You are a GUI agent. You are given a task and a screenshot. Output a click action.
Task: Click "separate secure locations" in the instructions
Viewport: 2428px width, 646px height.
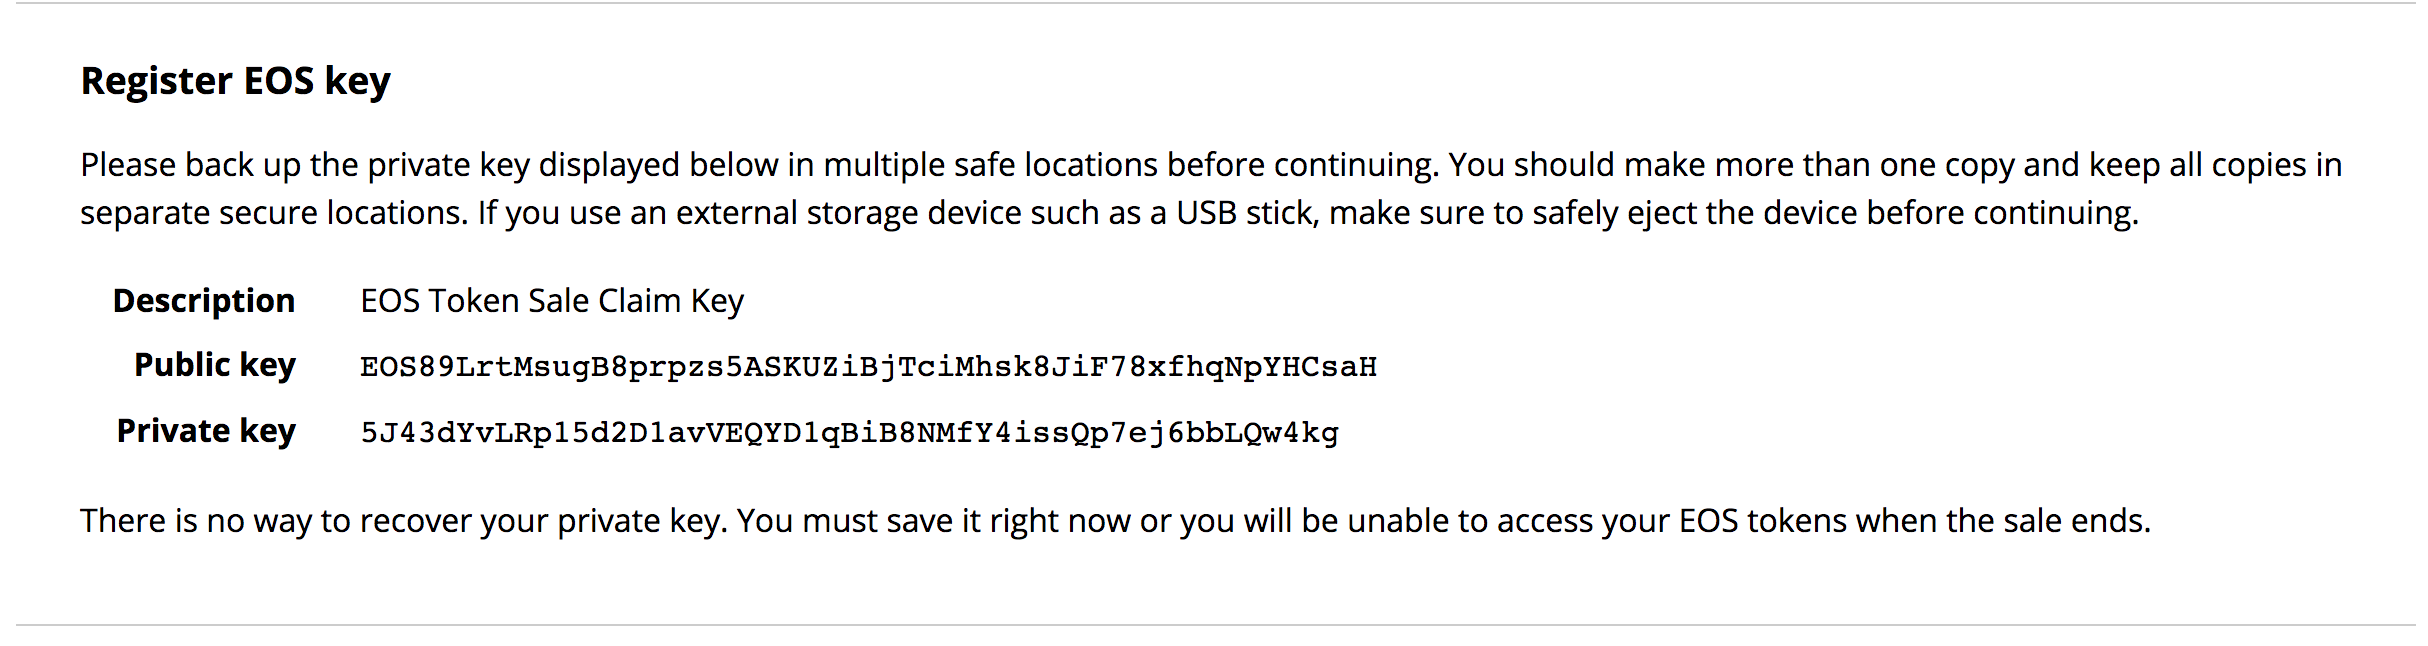(x=272, y=213)
